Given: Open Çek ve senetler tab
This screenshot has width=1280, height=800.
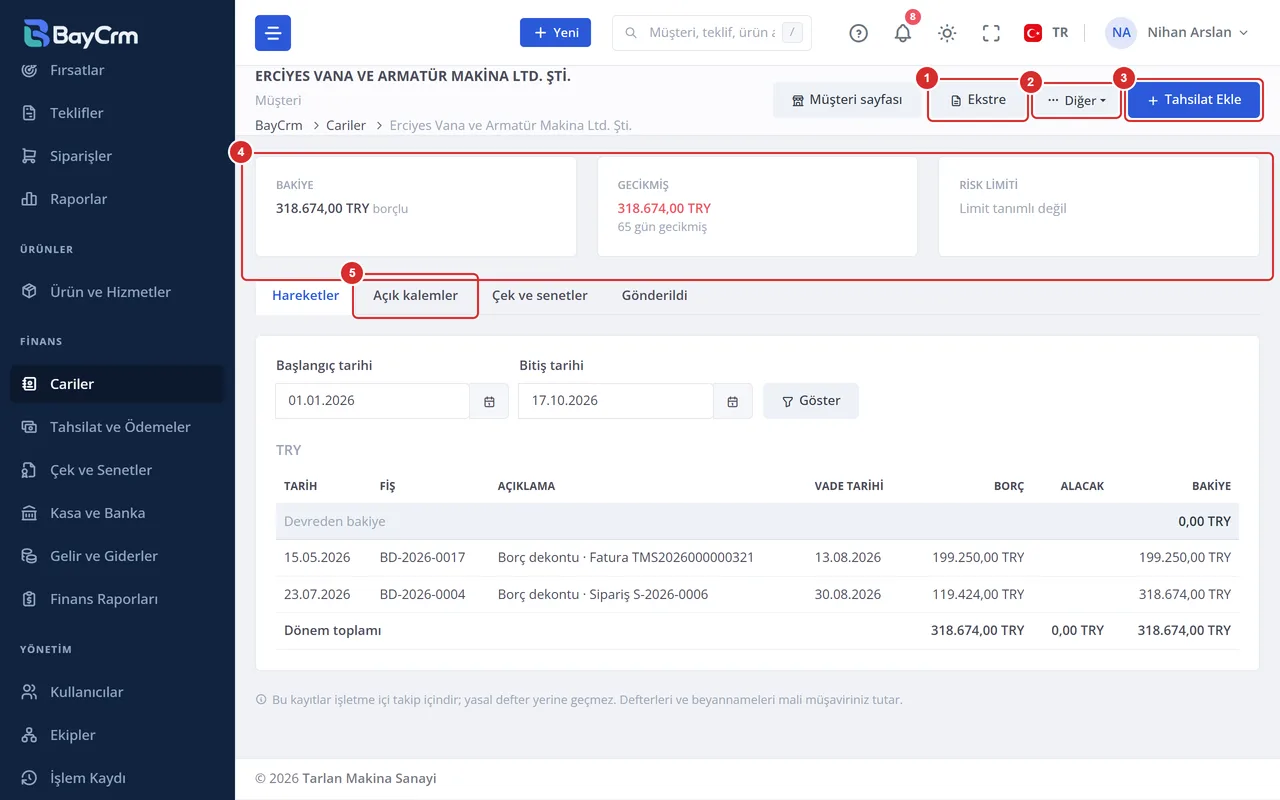Looking at the screenshot, I should coord(540,296).
